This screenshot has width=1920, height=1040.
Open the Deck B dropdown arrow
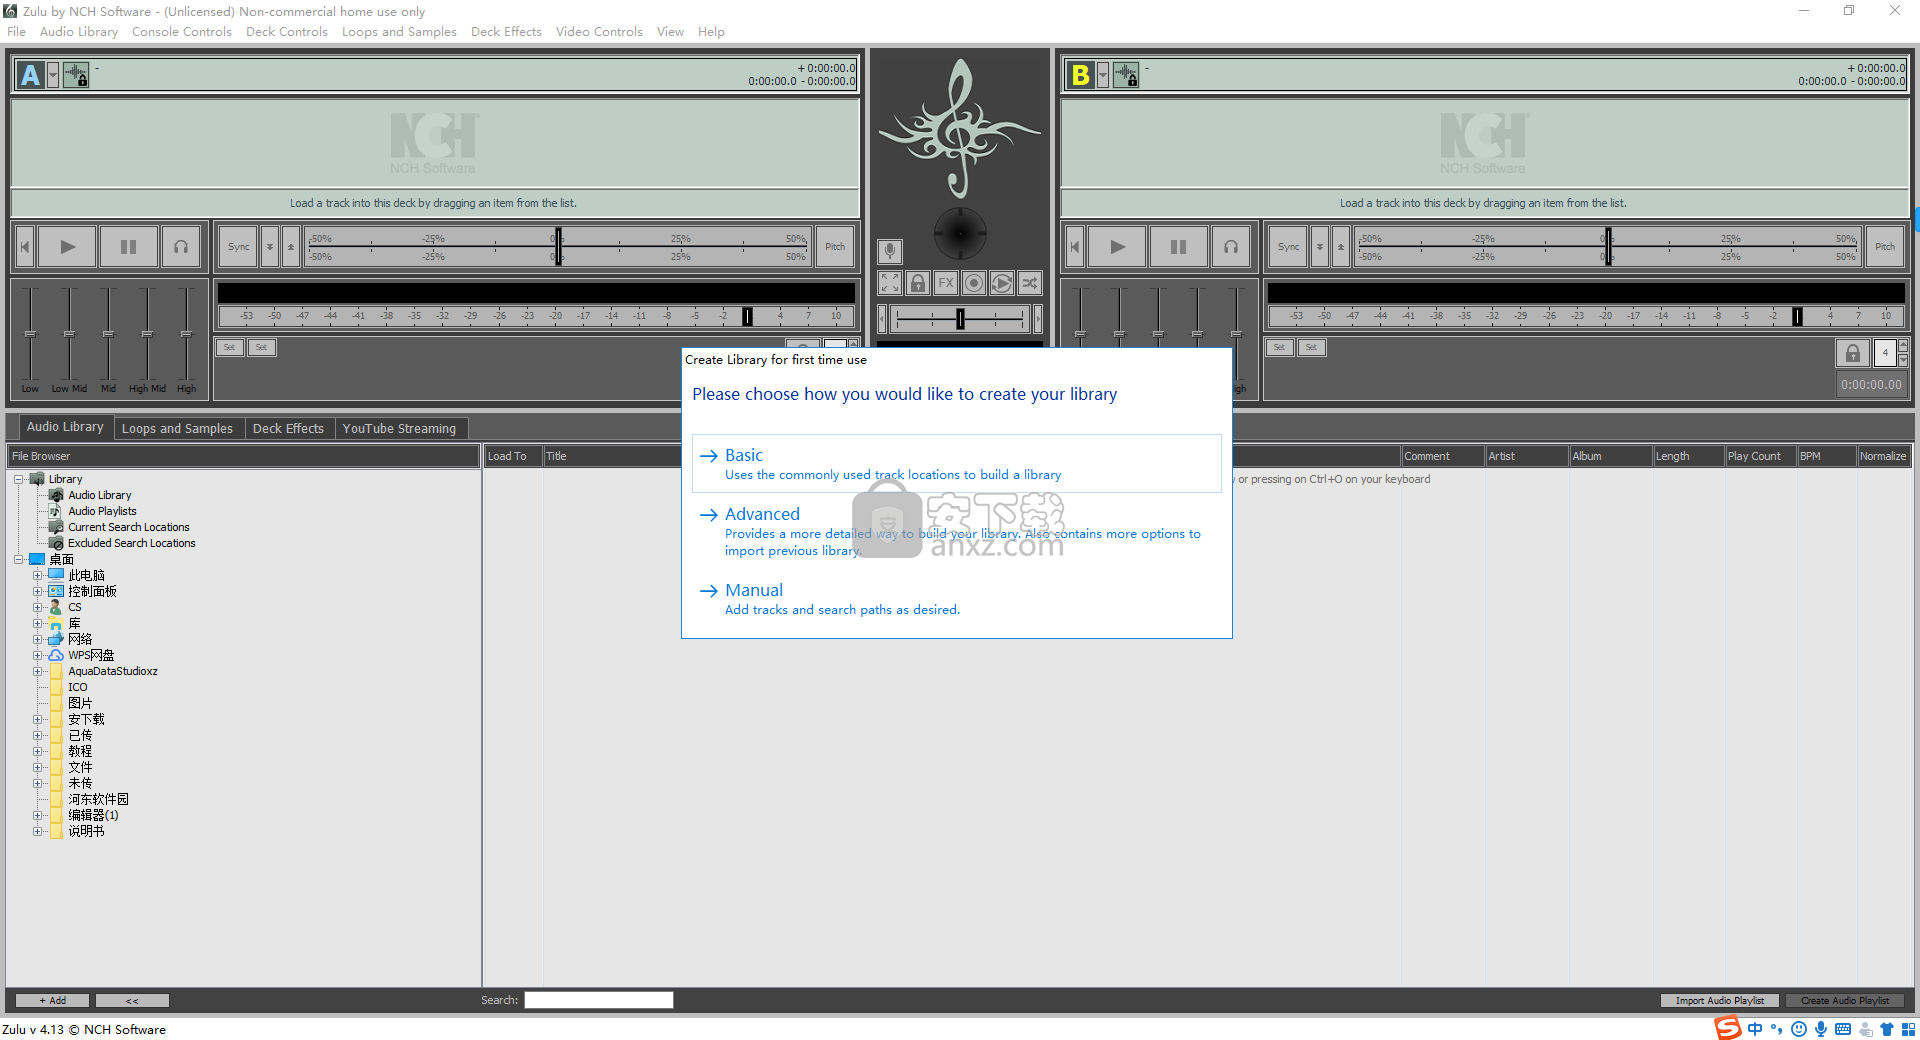click(1103, 75)
